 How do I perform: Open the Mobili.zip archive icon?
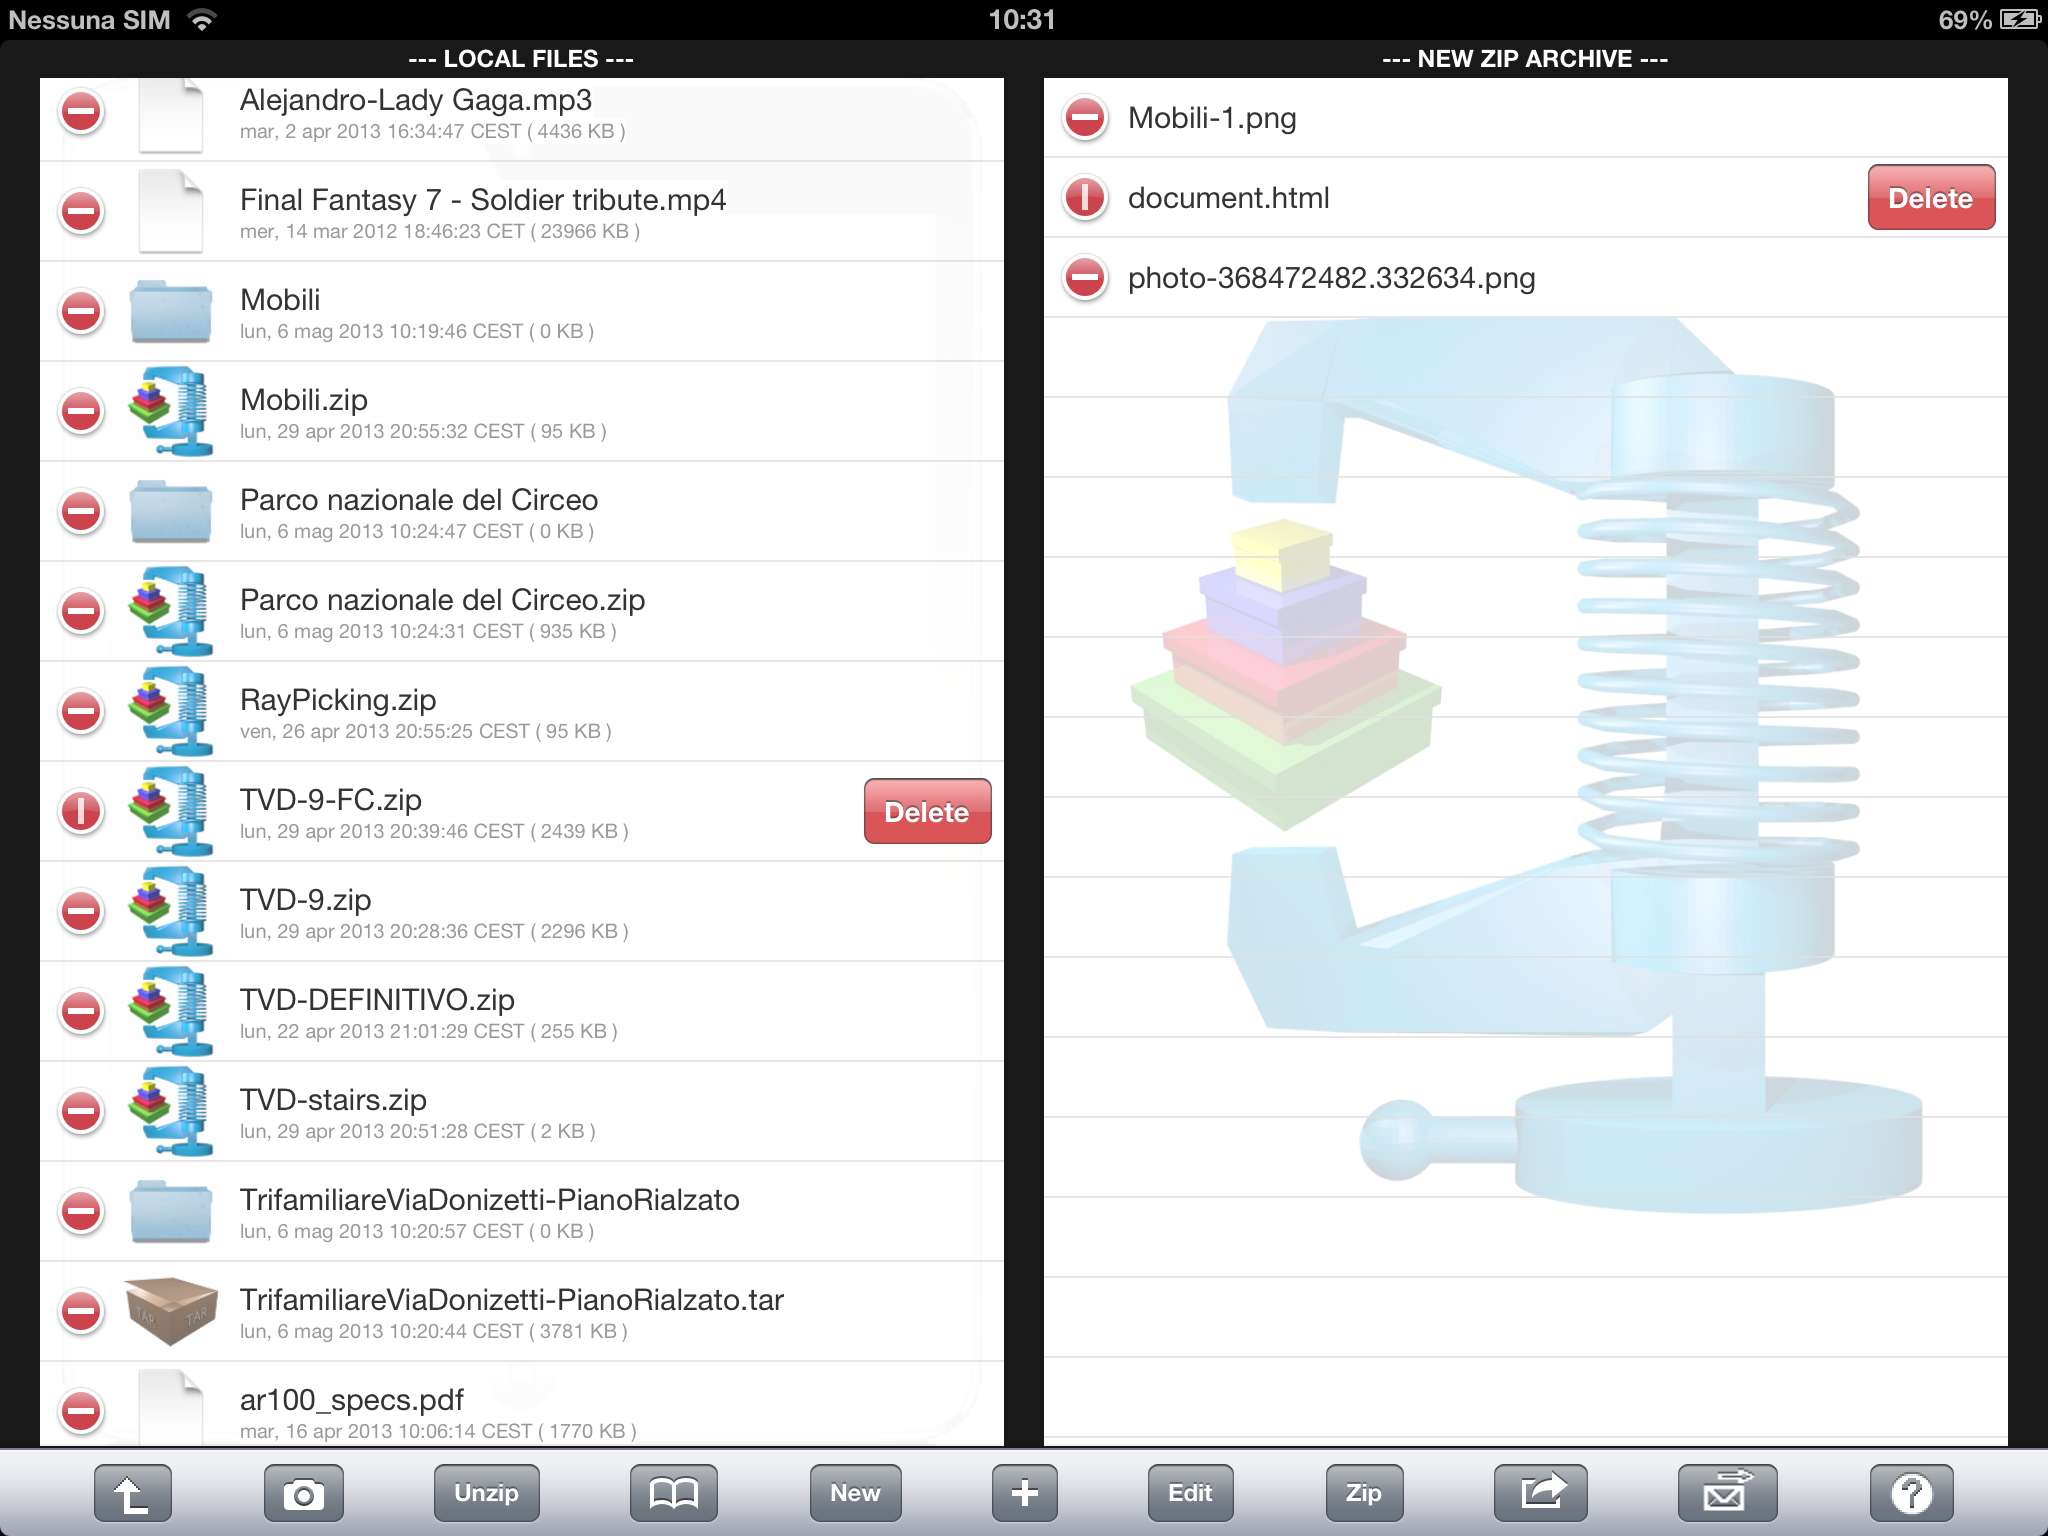pos(171,411)
